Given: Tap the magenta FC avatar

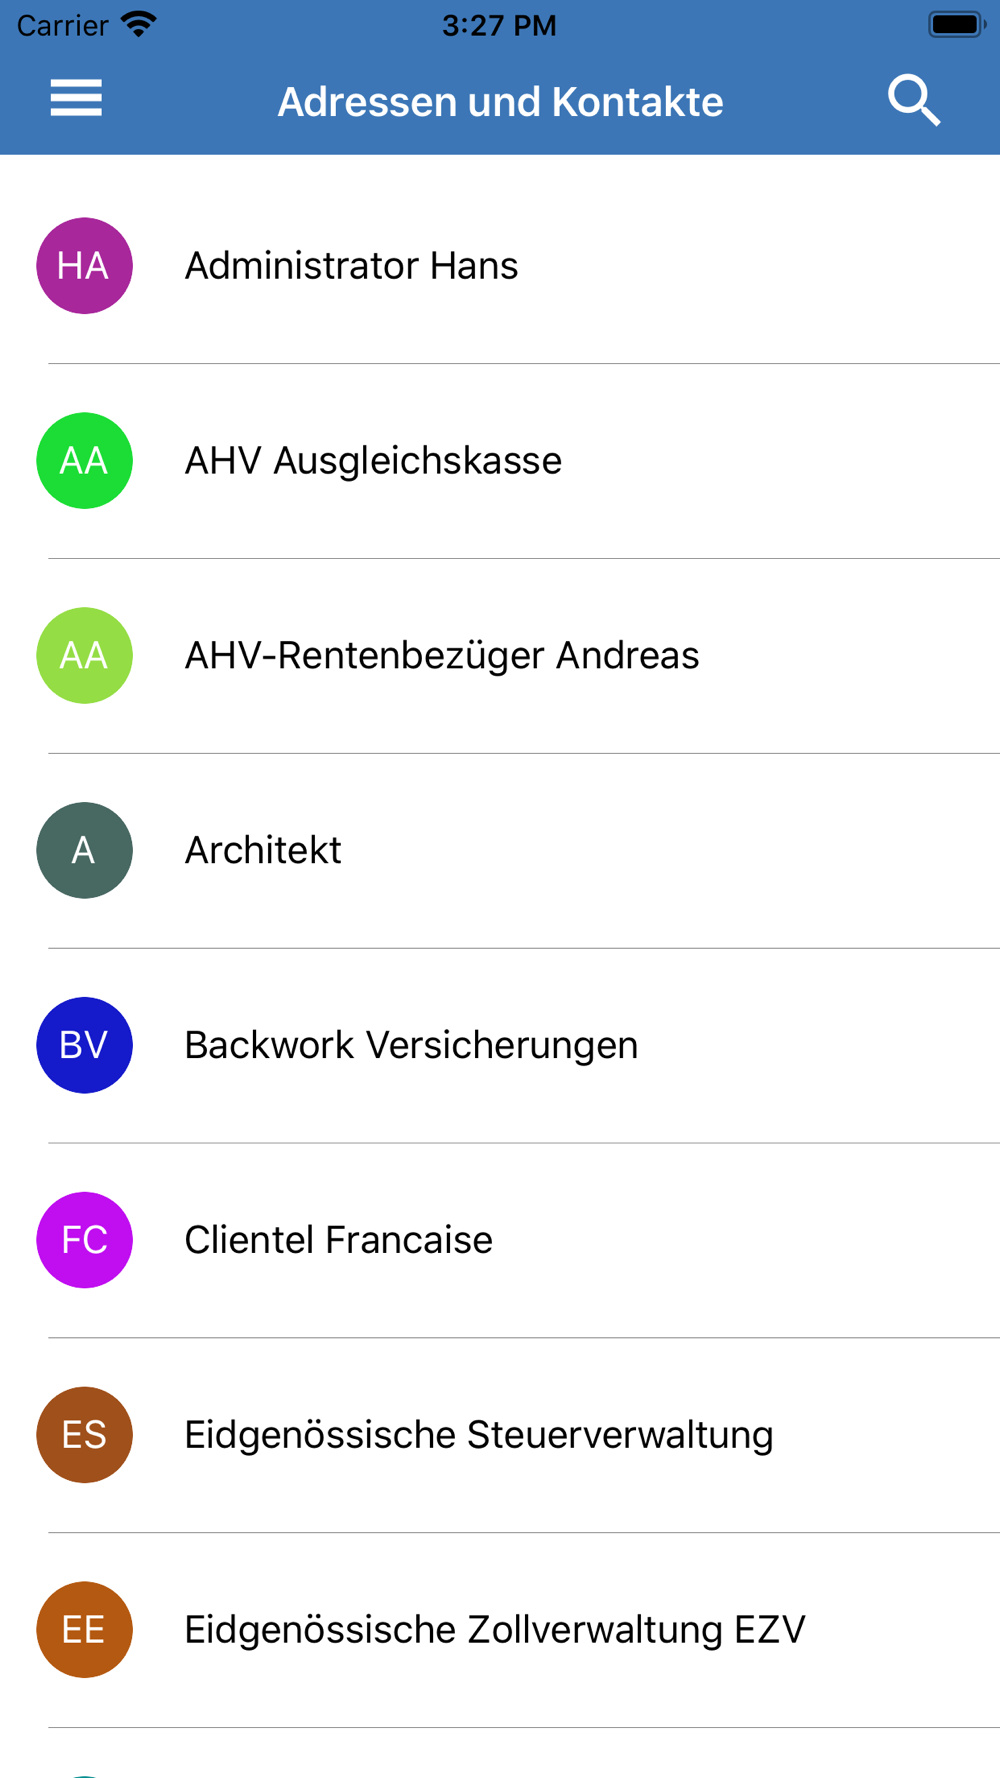Looking at the screenshot, I should 84,1240.
